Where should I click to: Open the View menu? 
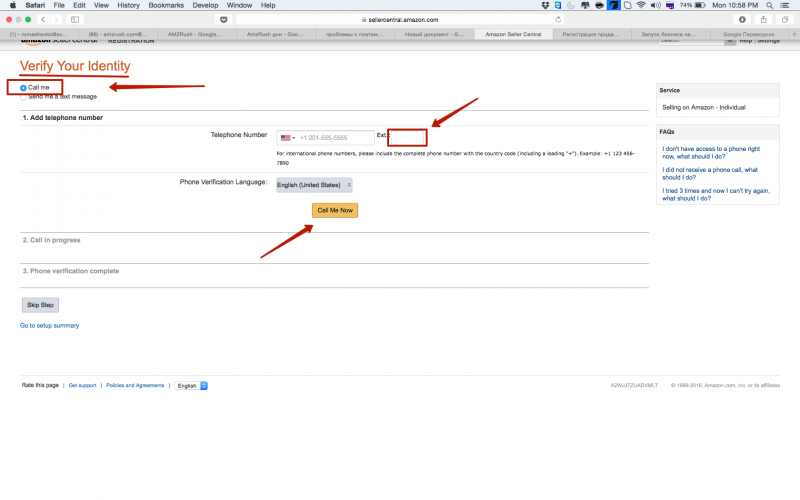coord(101,5)
